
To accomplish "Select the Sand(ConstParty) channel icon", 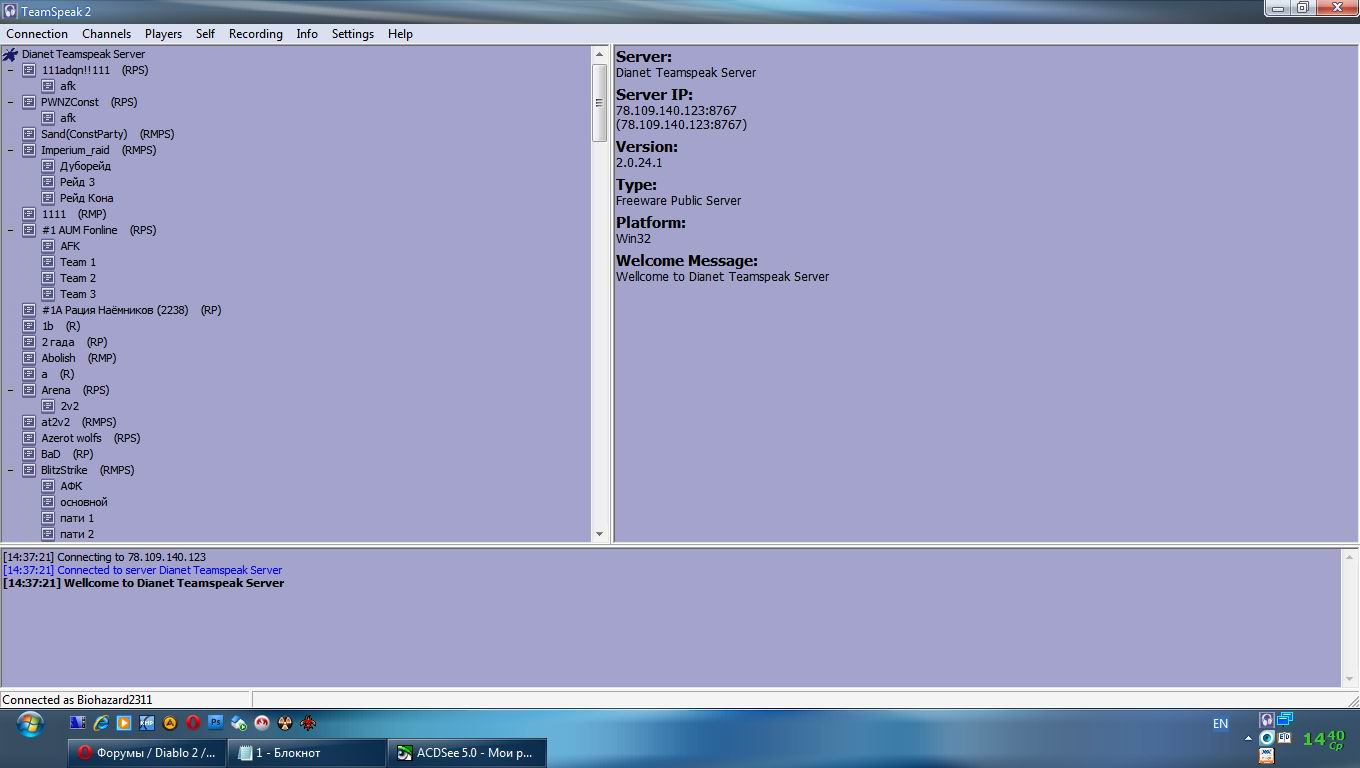I will point(29,134).
